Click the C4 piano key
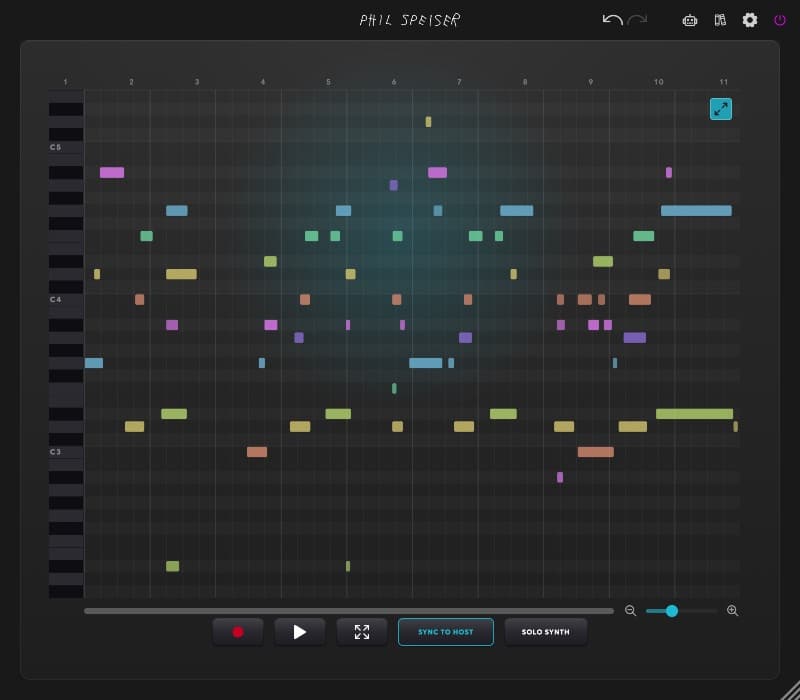 [66, 299]
